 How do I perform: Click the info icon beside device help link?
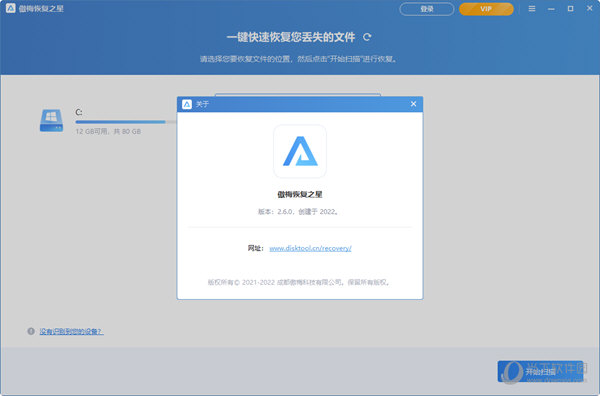coord(31,331)
